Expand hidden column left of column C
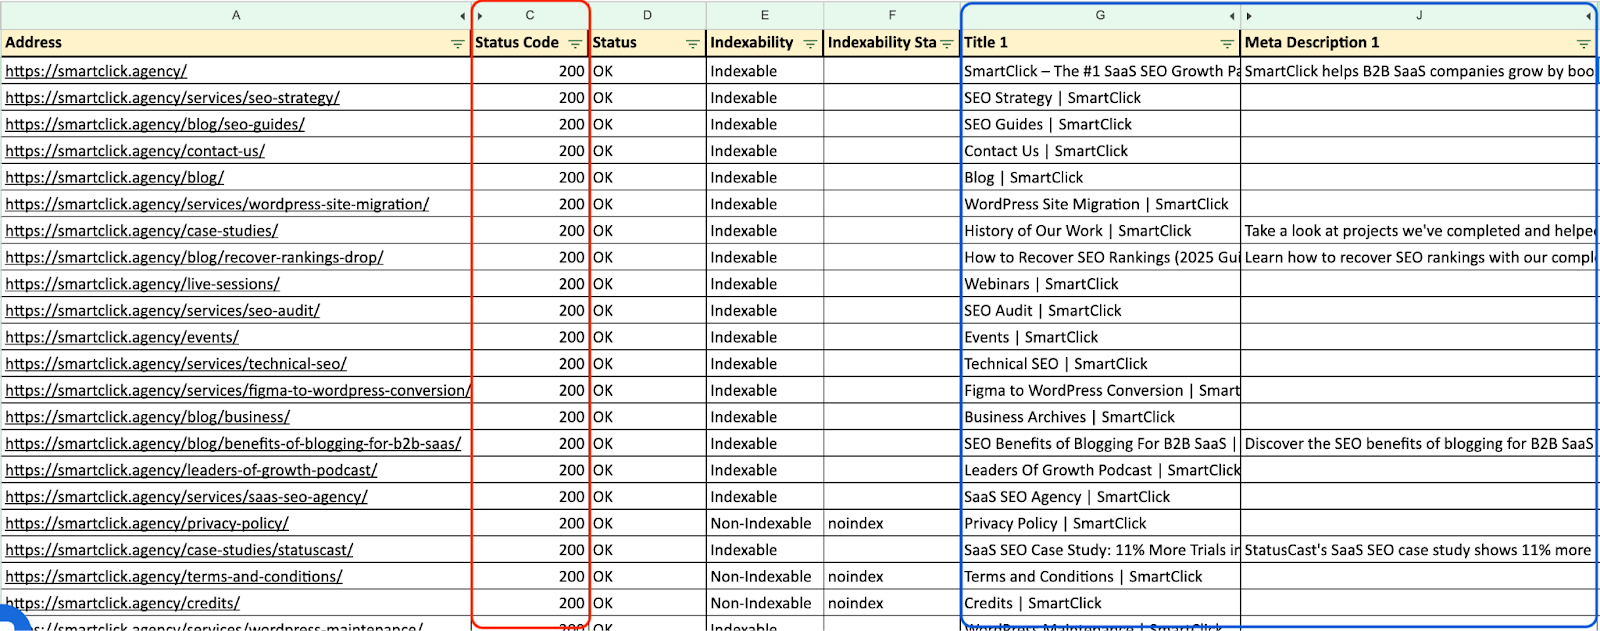 click(x=480, y=16)
